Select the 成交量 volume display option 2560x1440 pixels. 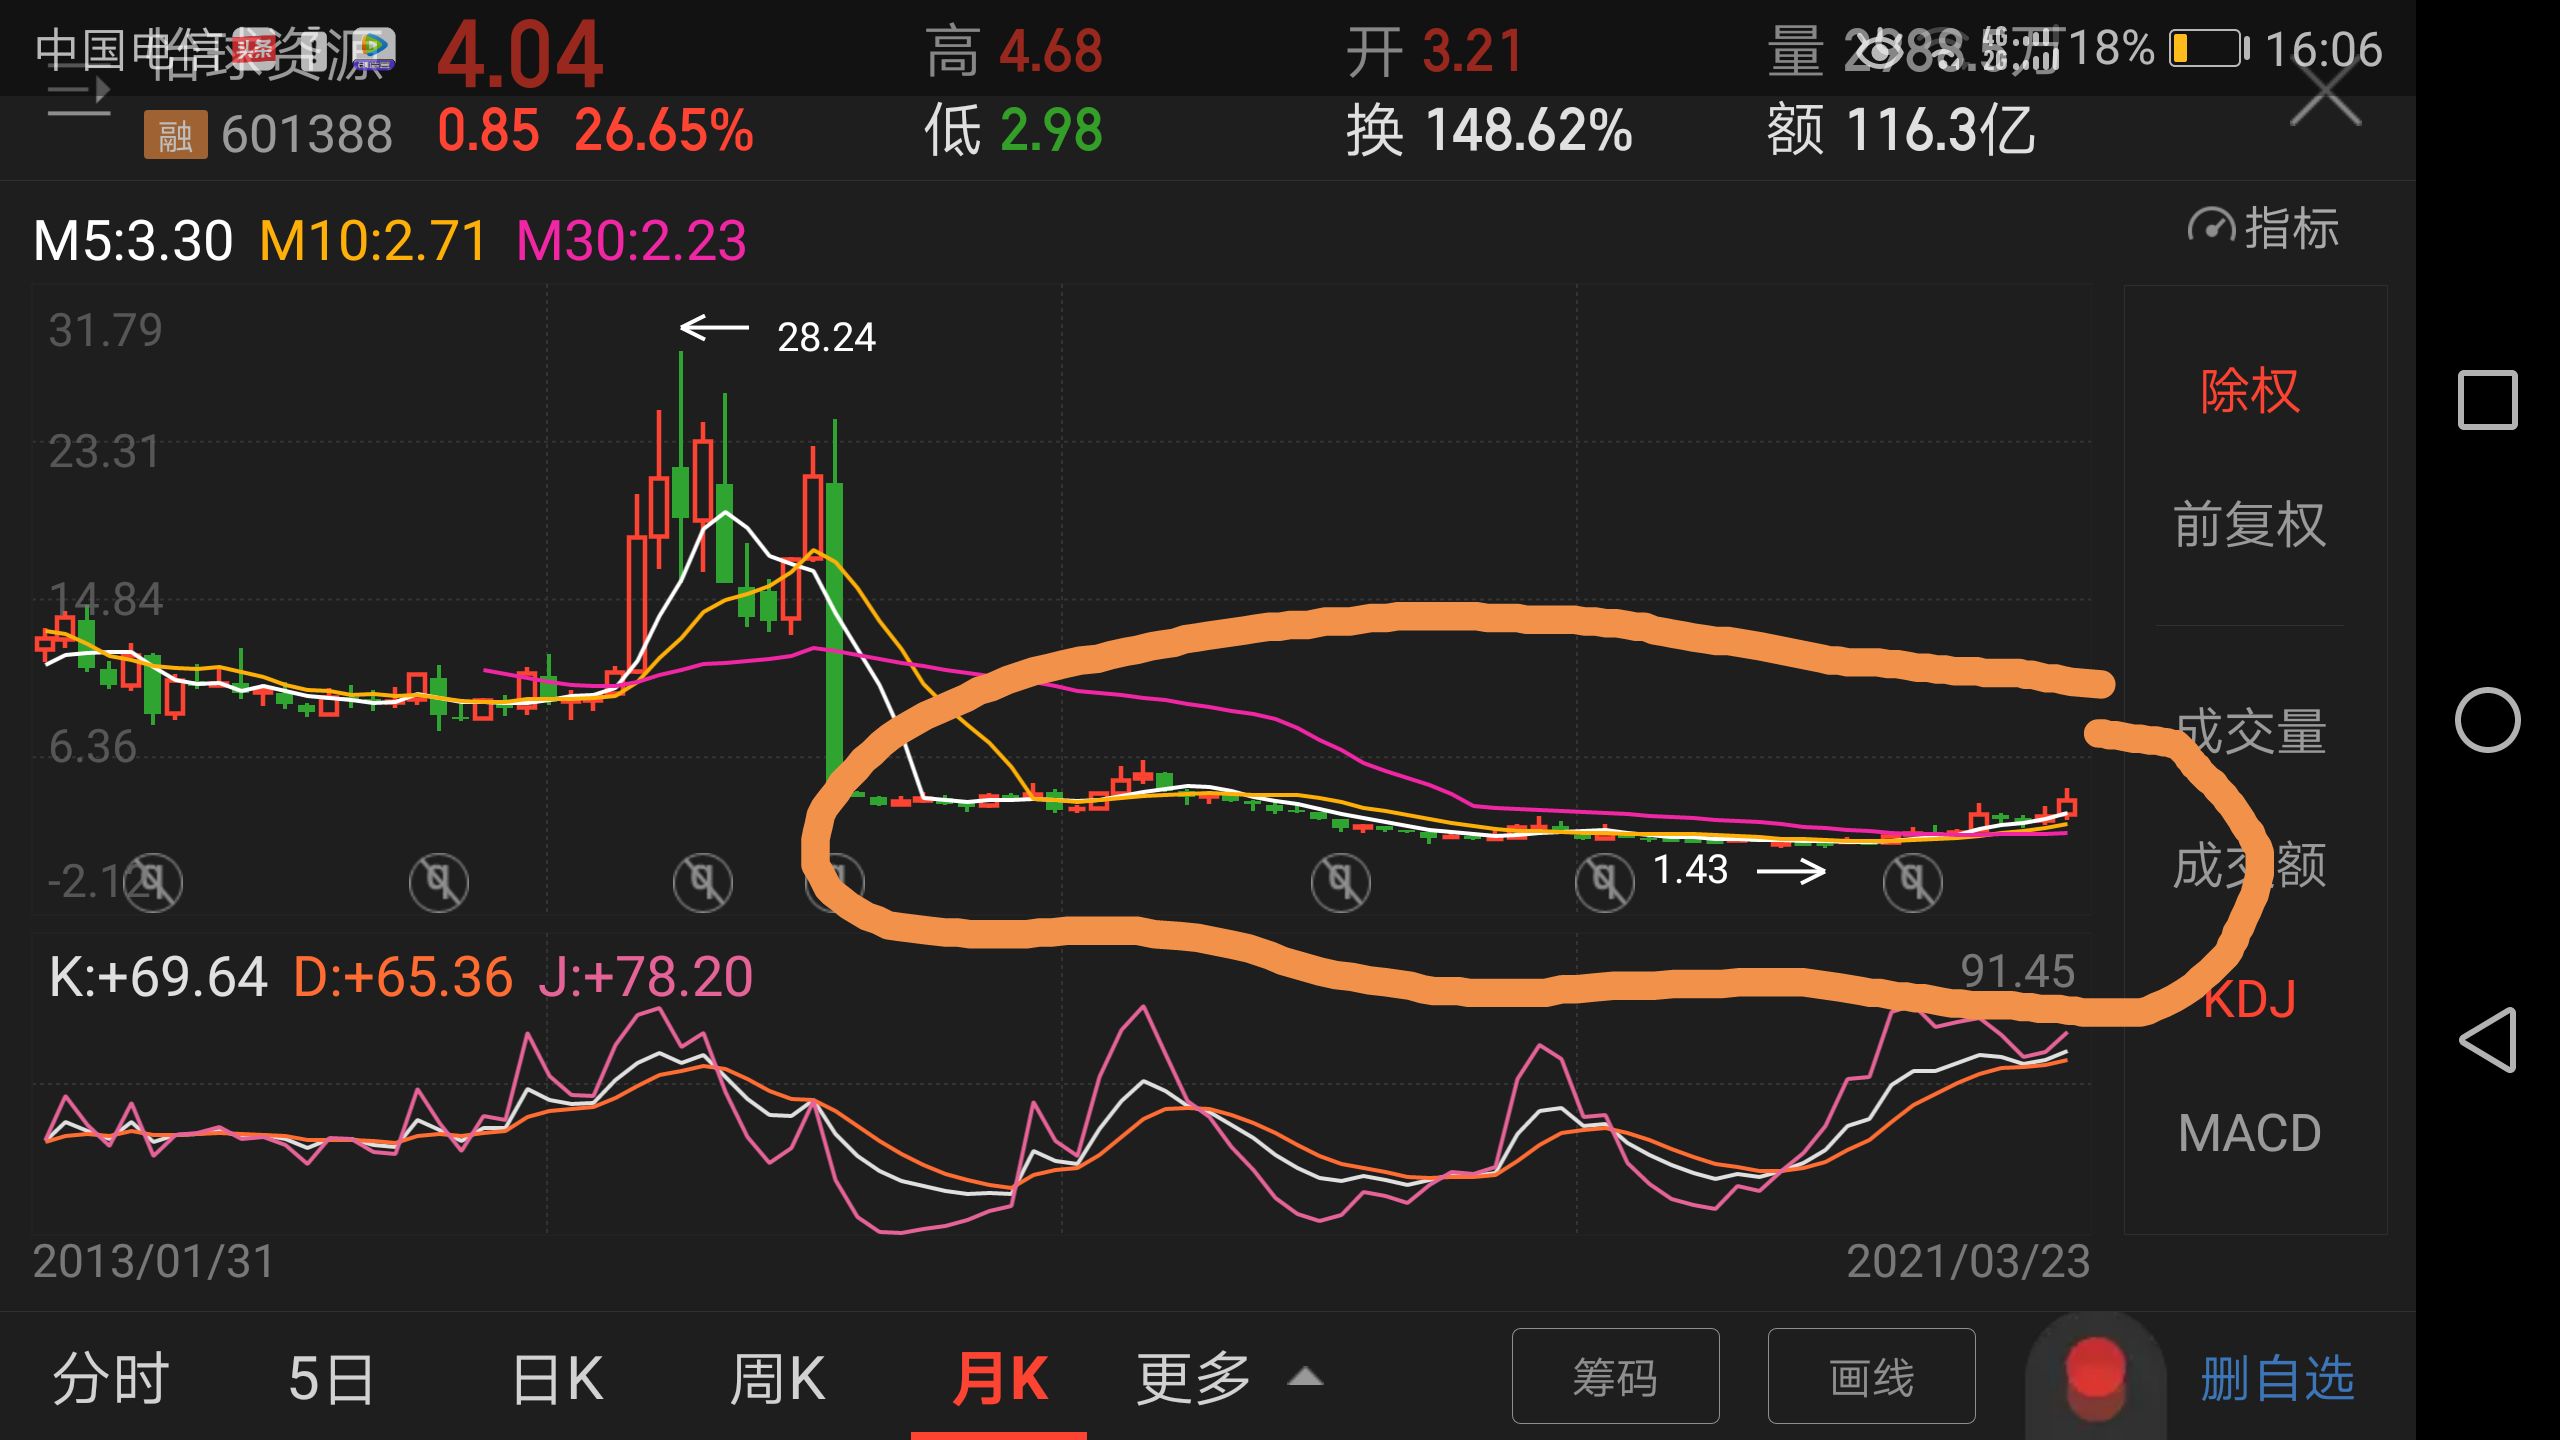click(2251, 733)
